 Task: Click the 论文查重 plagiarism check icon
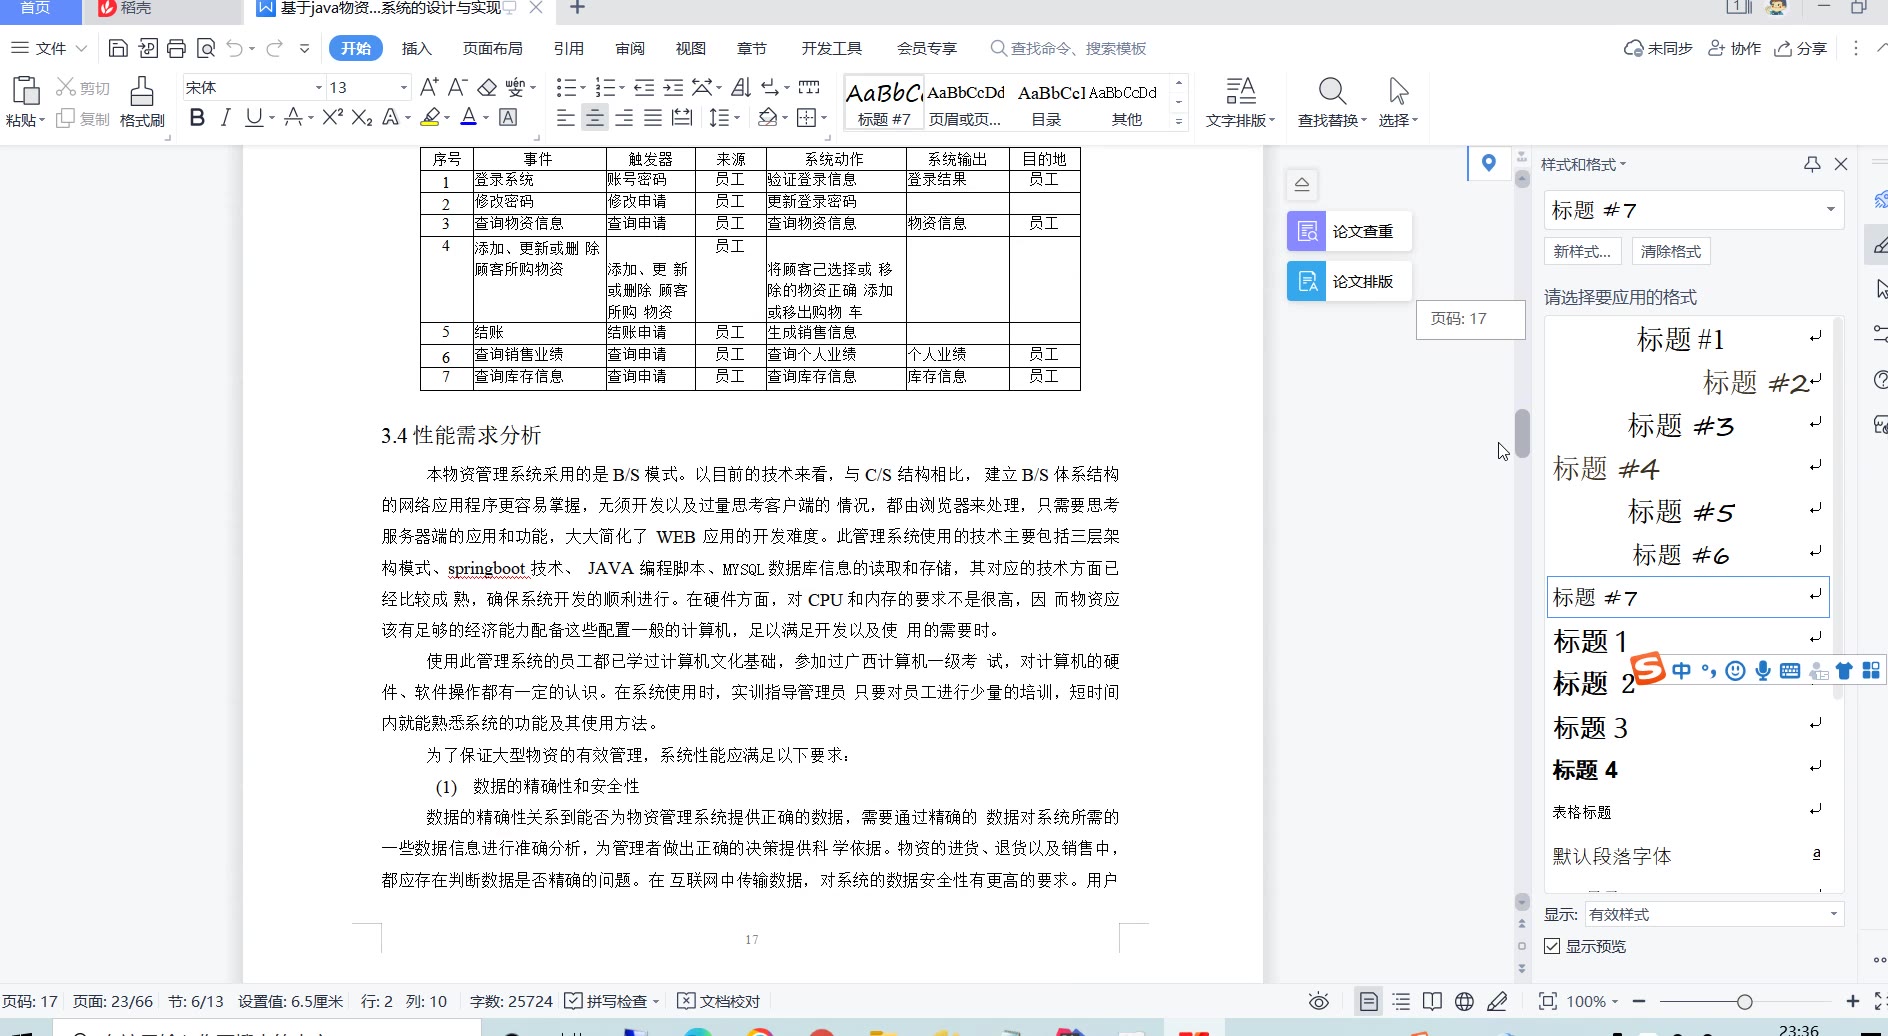1306,231
